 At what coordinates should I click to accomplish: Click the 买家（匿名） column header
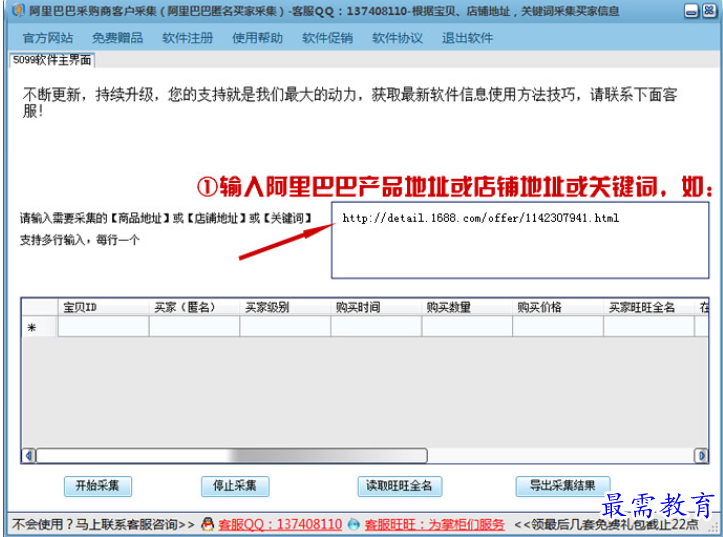194,307
